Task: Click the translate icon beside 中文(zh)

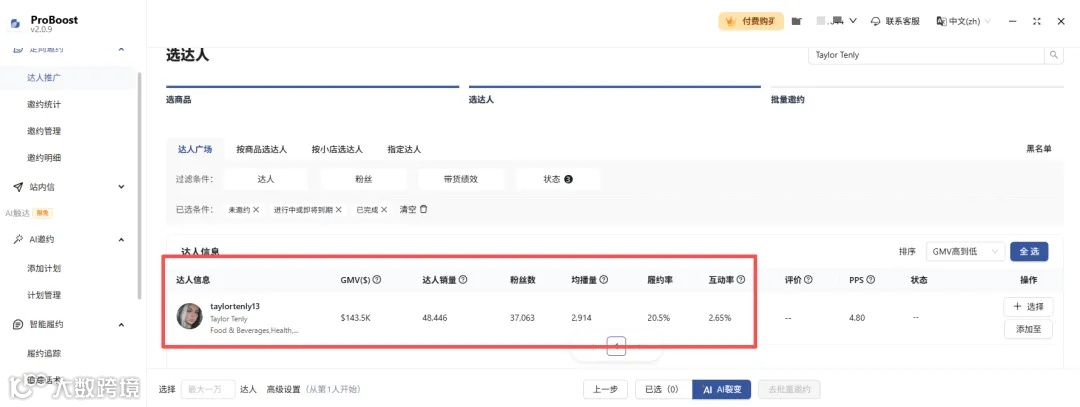Action: click(942, 21)
